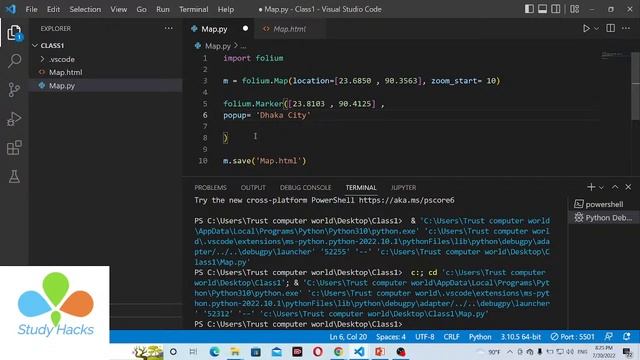The width and height of the screenshot is (640, 360).
Task: Click Port : 5501 Live Server status
Action: (x=572, y=337)
